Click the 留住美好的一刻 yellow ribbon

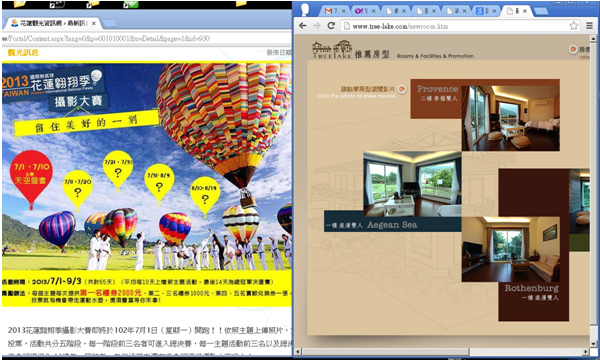pyautogui.click(x=86, y=124)
